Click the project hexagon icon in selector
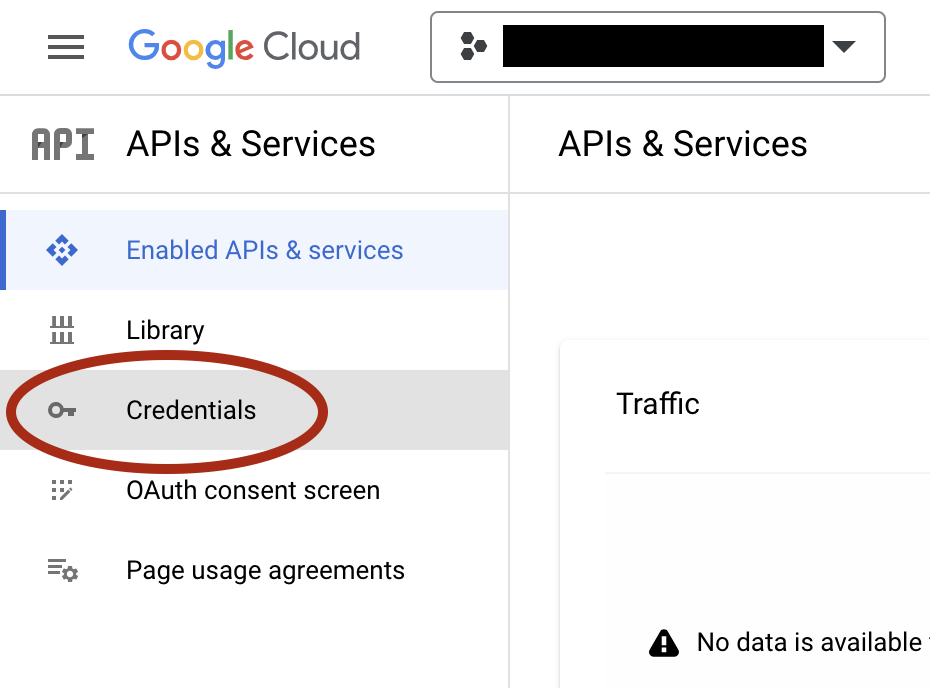This screenshot has width=930, height=688. click(473, 46)
